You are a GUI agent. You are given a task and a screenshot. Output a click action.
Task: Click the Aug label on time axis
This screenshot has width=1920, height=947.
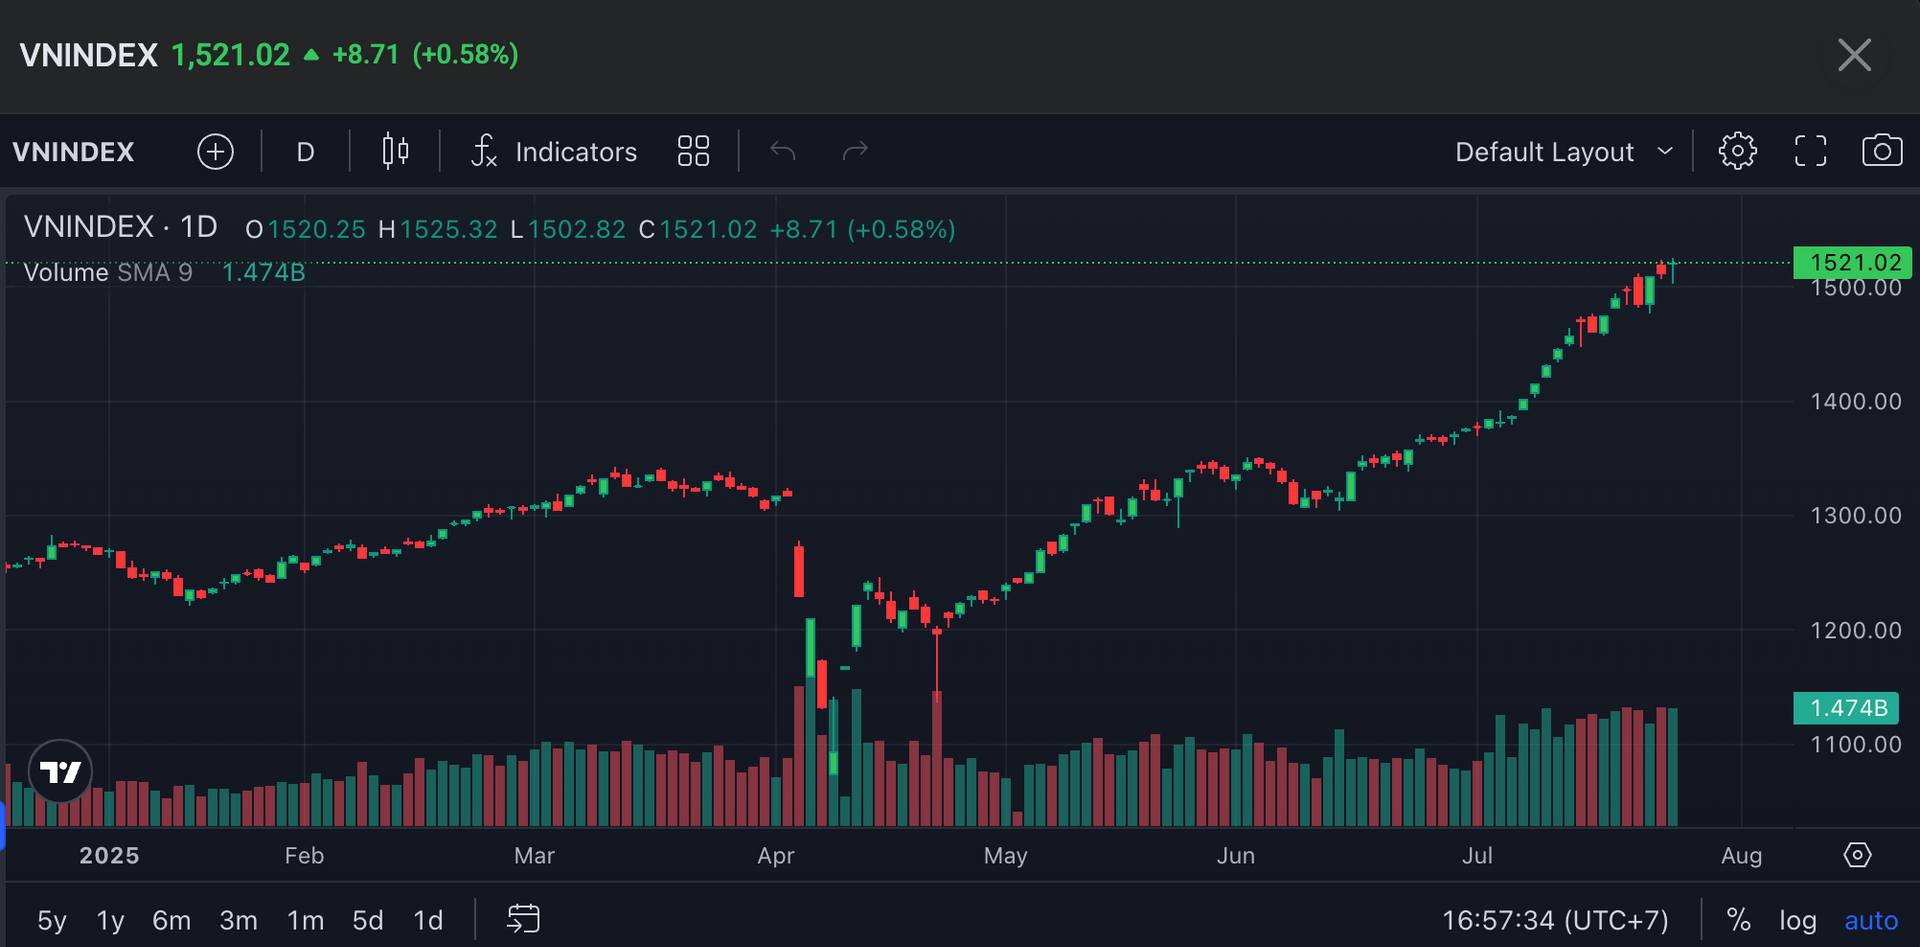click(x=1742, y=856)
